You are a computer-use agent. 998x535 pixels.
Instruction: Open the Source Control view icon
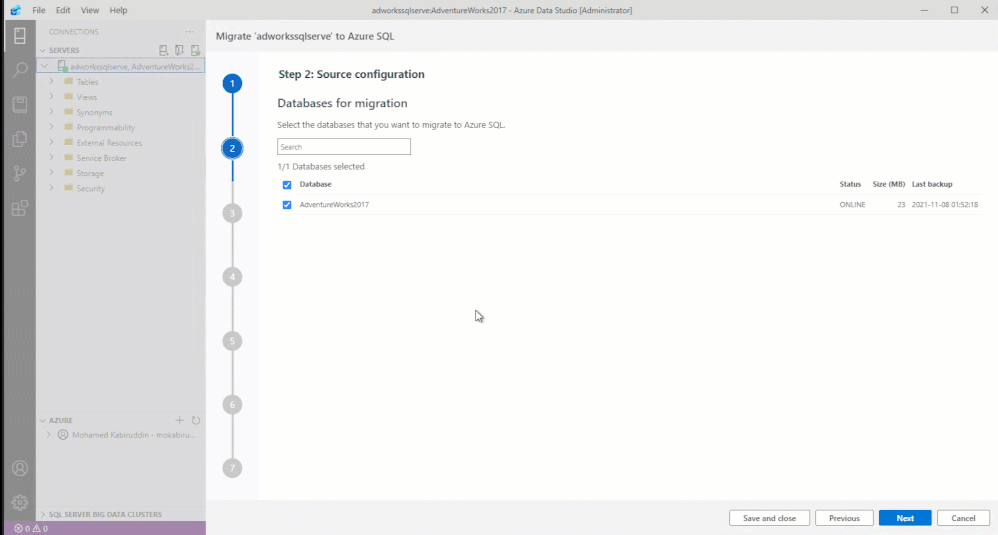(x=20, y=173)
